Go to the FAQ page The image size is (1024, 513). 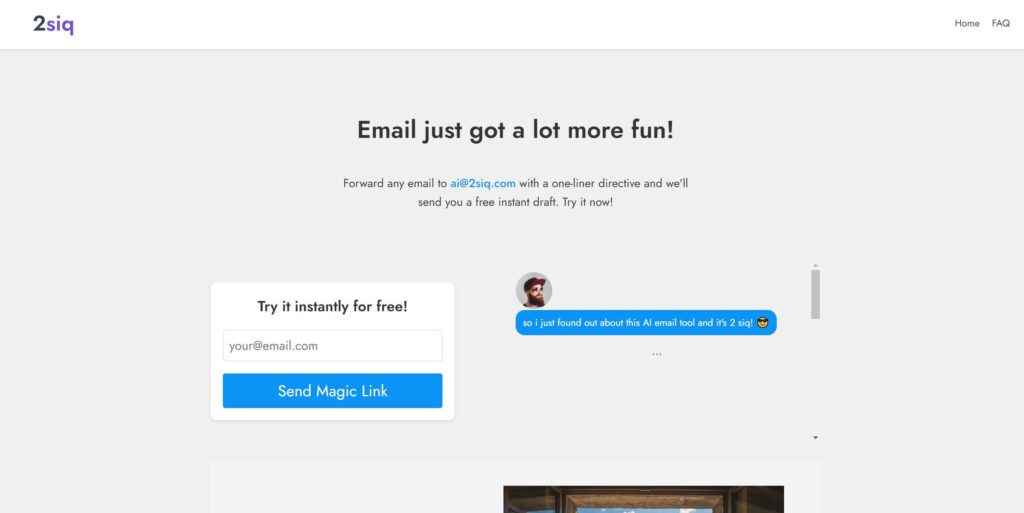tap(1000, 23)
